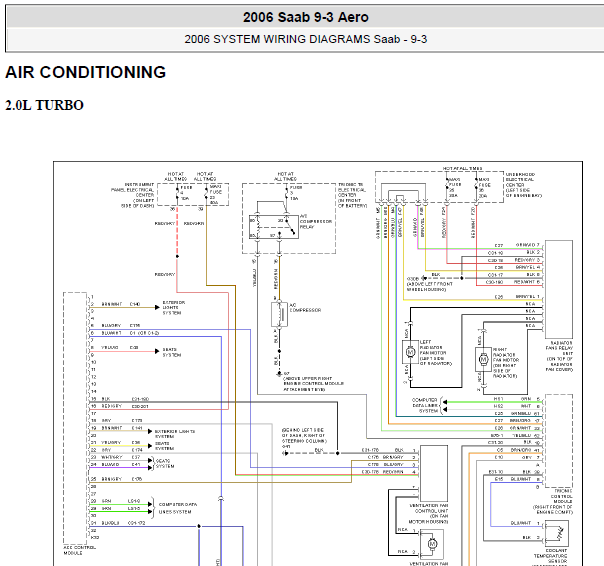Click the 'A/C COMPRESSOR RELAY' label
The image size is (604, 566).
[315, 222]
